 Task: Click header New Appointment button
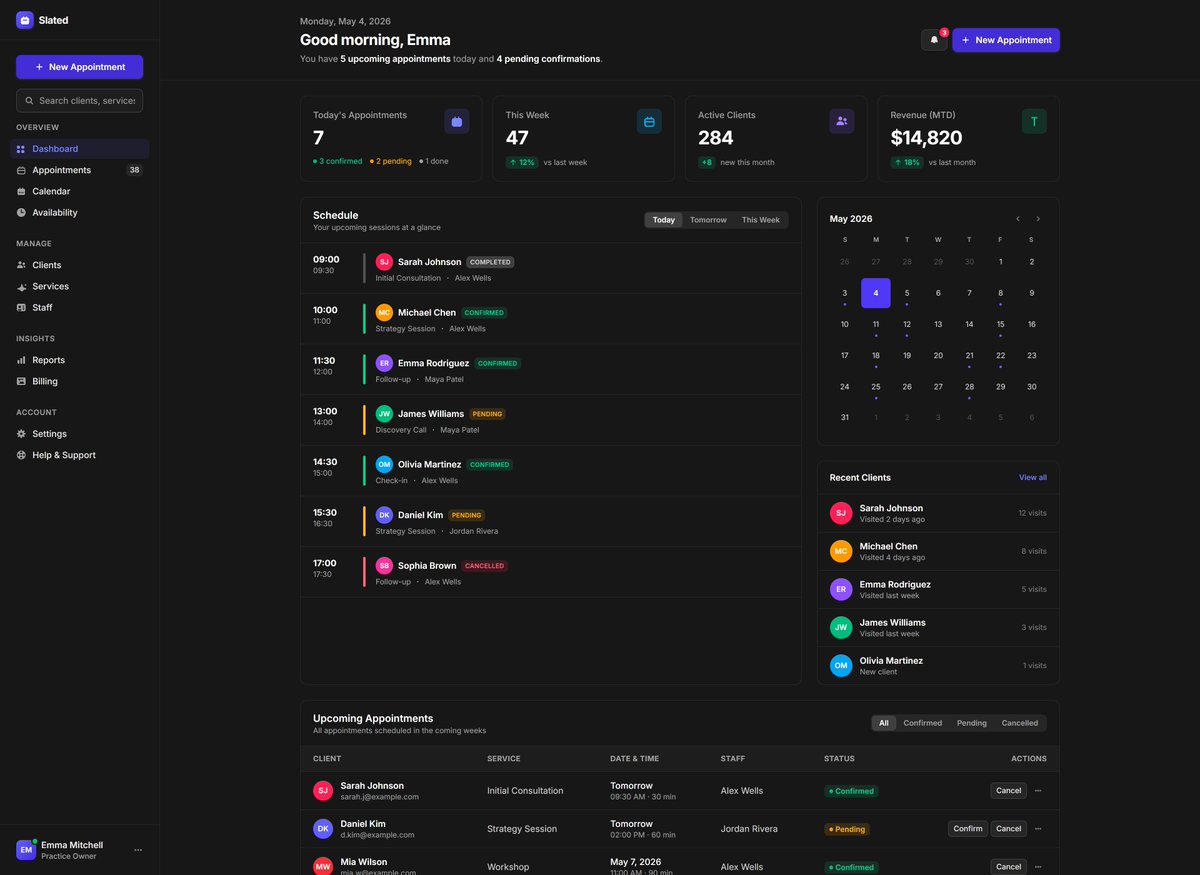[1006, 40]
